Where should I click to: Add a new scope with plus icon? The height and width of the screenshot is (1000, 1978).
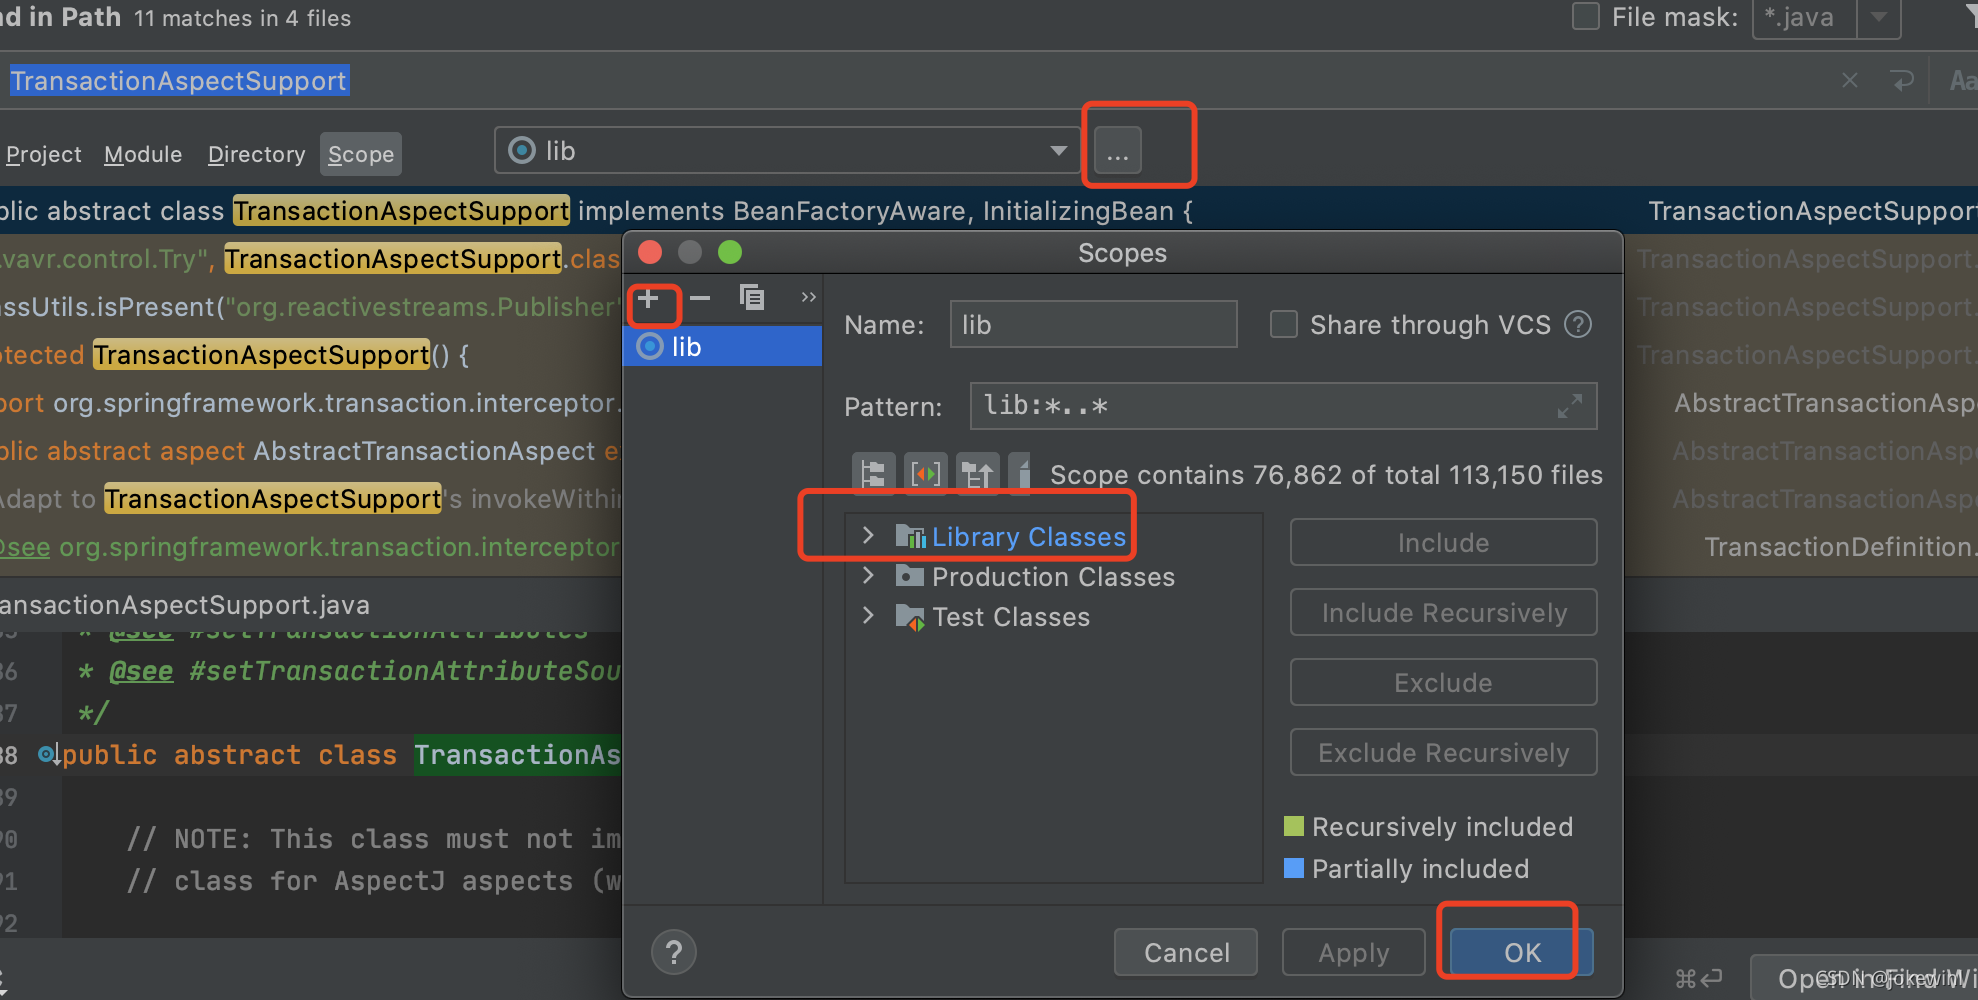click(648, 298)
